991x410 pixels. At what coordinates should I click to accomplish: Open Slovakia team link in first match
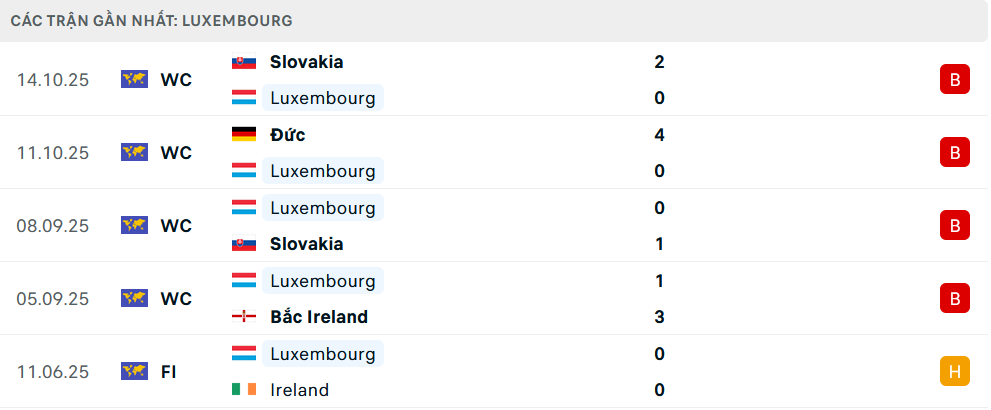coord(306,62)
